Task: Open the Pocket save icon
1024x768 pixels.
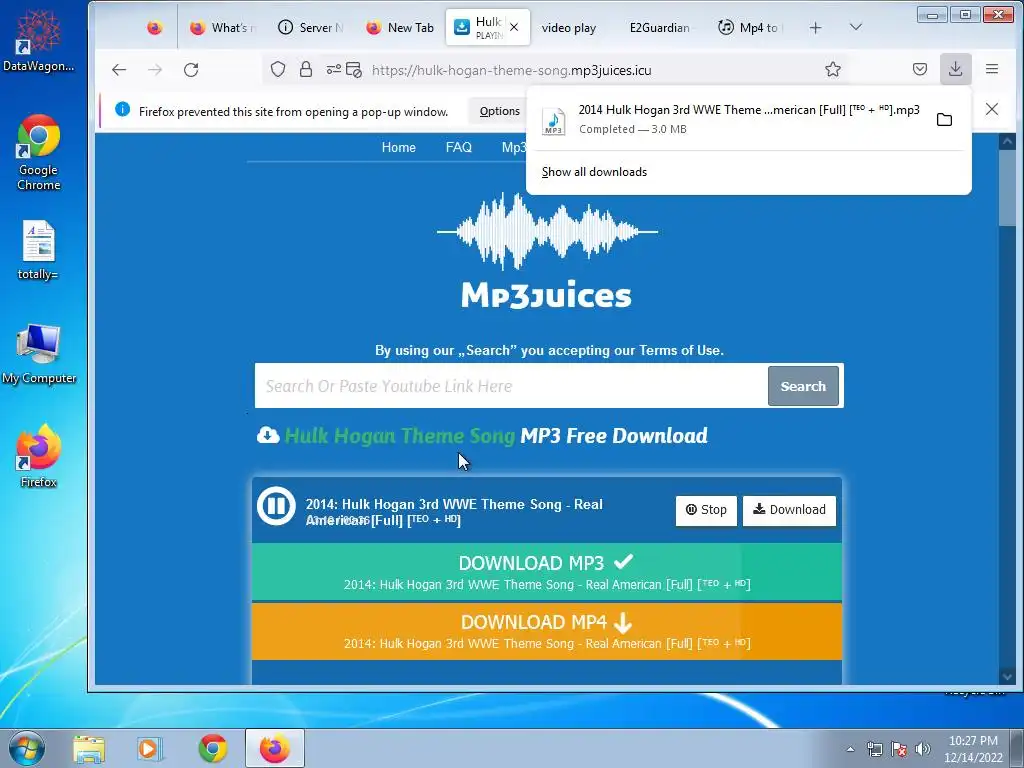Action: 920,69
